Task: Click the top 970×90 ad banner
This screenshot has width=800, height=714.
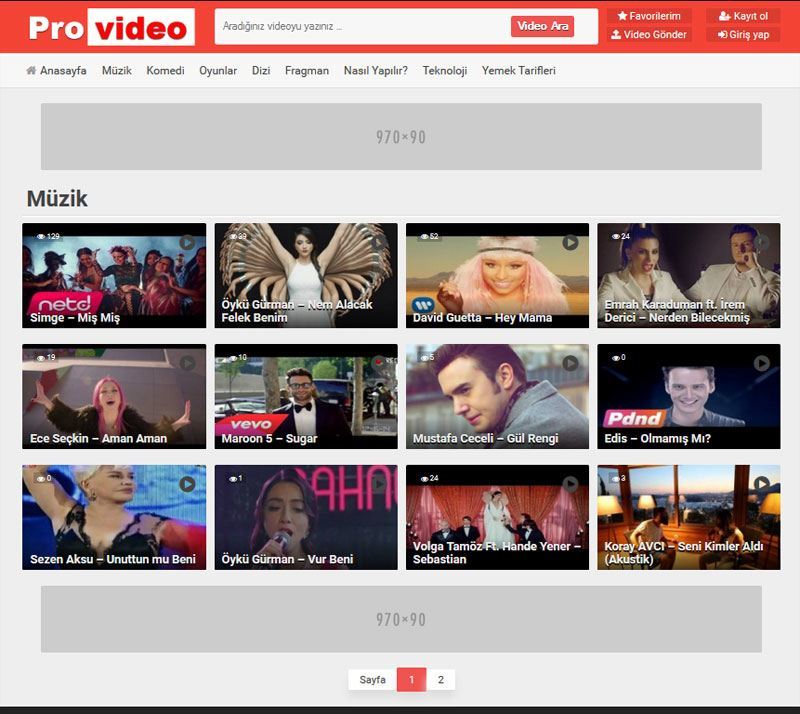Action: 401,136
